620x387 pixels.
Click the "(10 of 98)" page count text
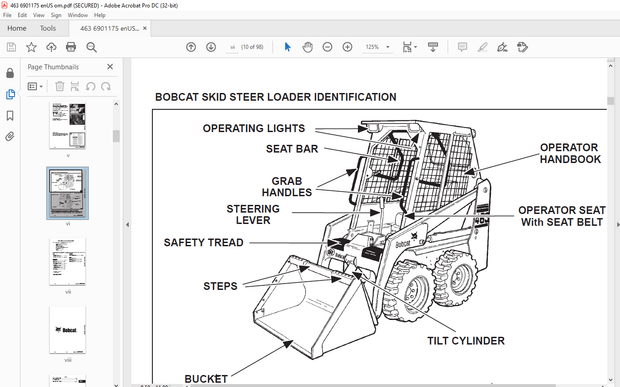point(252,47)
